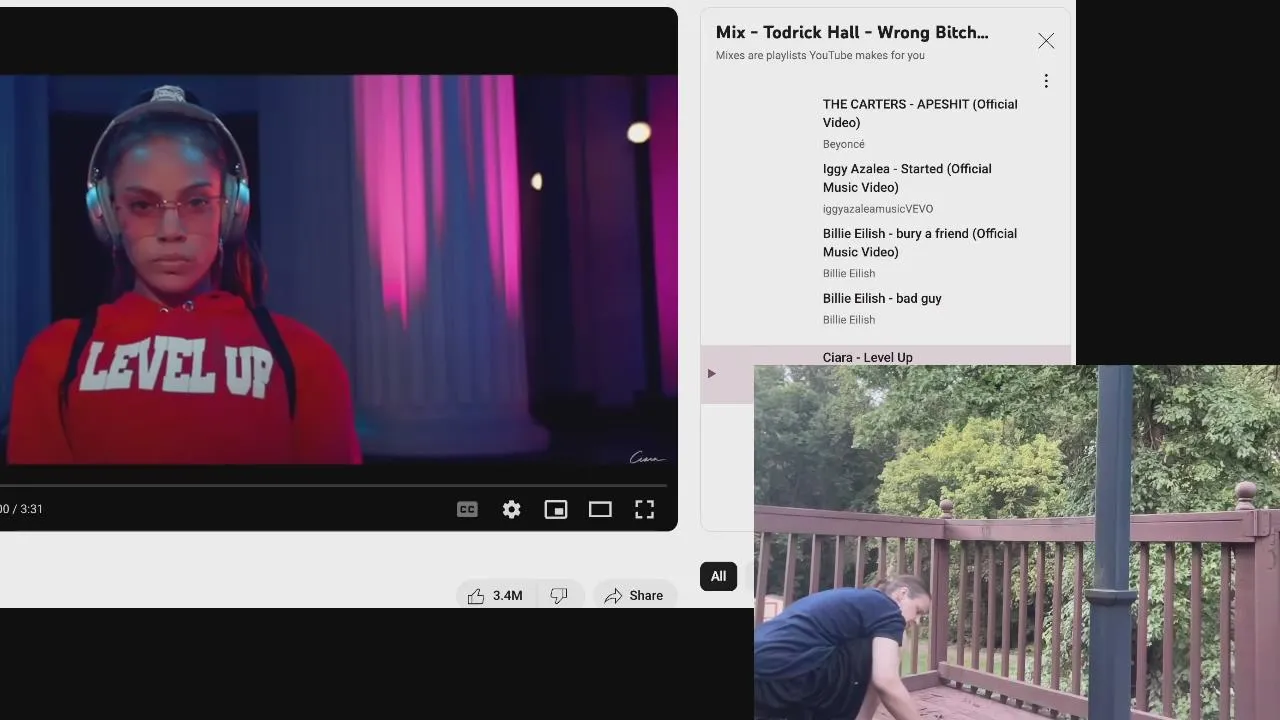Dislike the video

tap(558, 595)
